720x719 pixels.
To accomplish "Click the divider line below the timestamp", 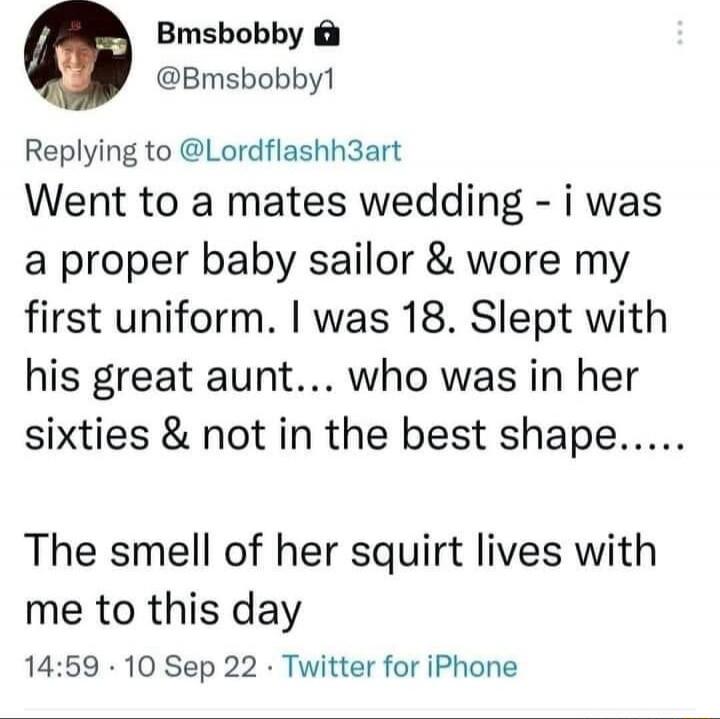I will tap(360, 710).
